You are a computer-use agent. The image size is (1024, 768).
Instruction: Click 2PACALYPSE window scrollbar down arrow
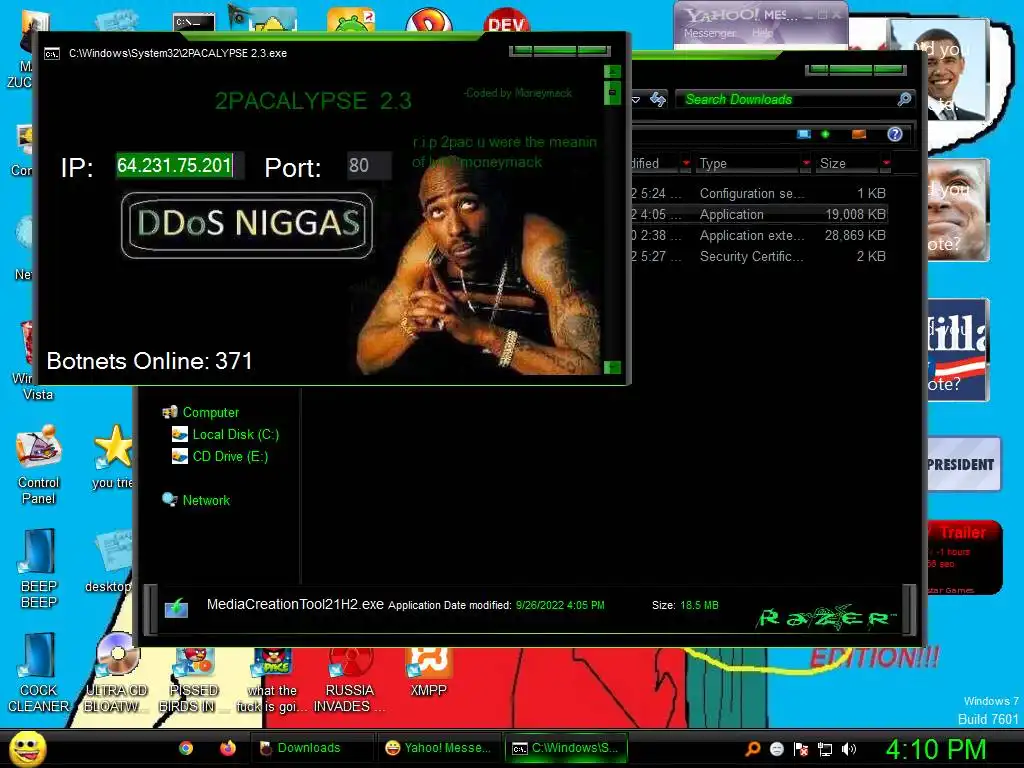[612, 367]
